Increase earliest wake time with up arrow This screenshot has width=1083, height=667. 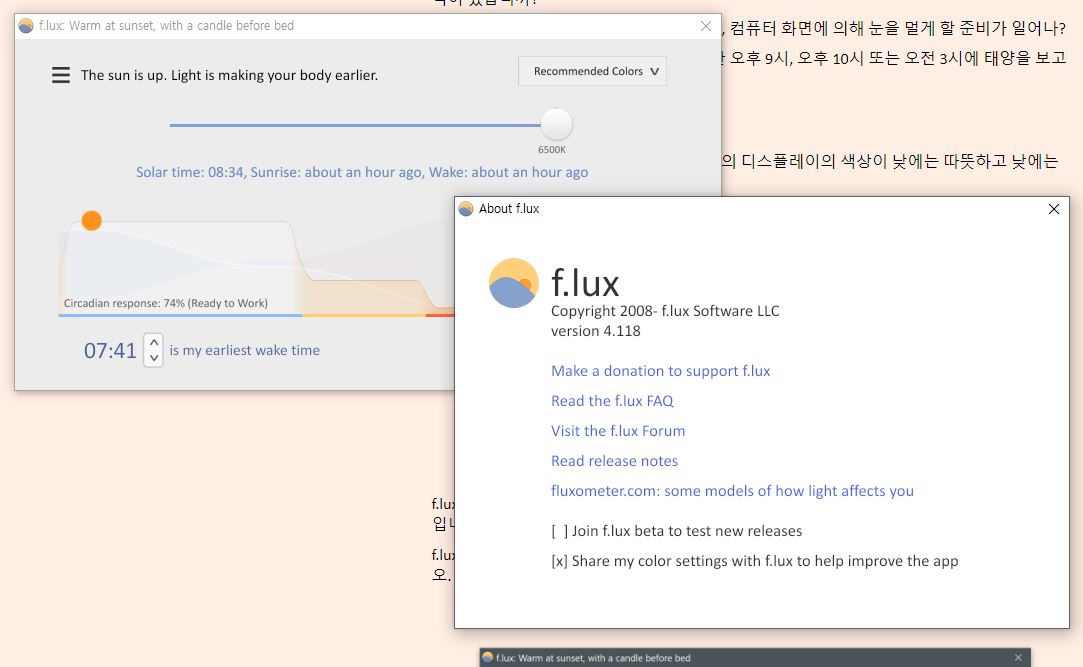coord(154,342)
